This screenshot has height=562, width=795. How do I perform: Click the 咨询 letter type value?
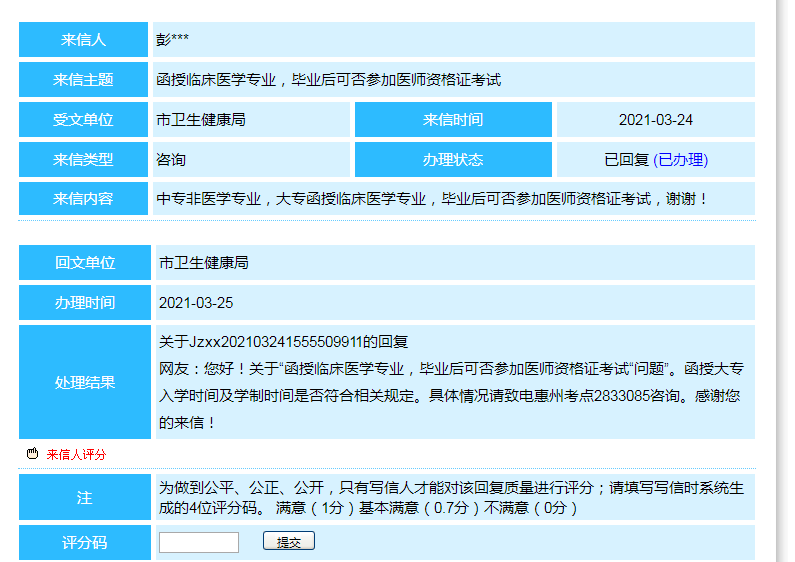(171, 160)
